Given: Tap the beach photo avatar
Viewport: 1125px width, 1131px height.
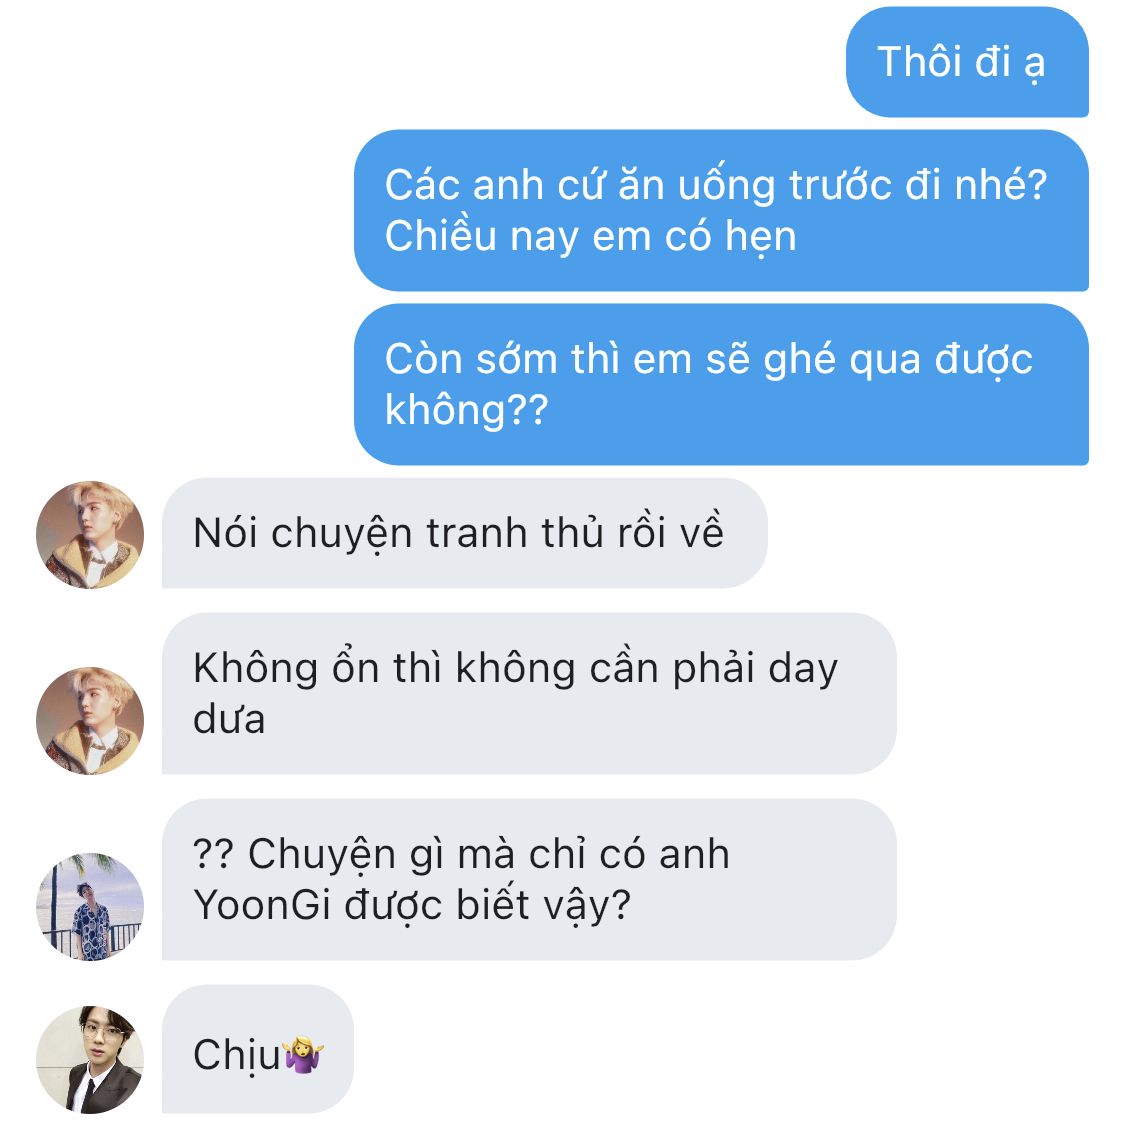Looking at the screenshot, I should coord(90,907).
